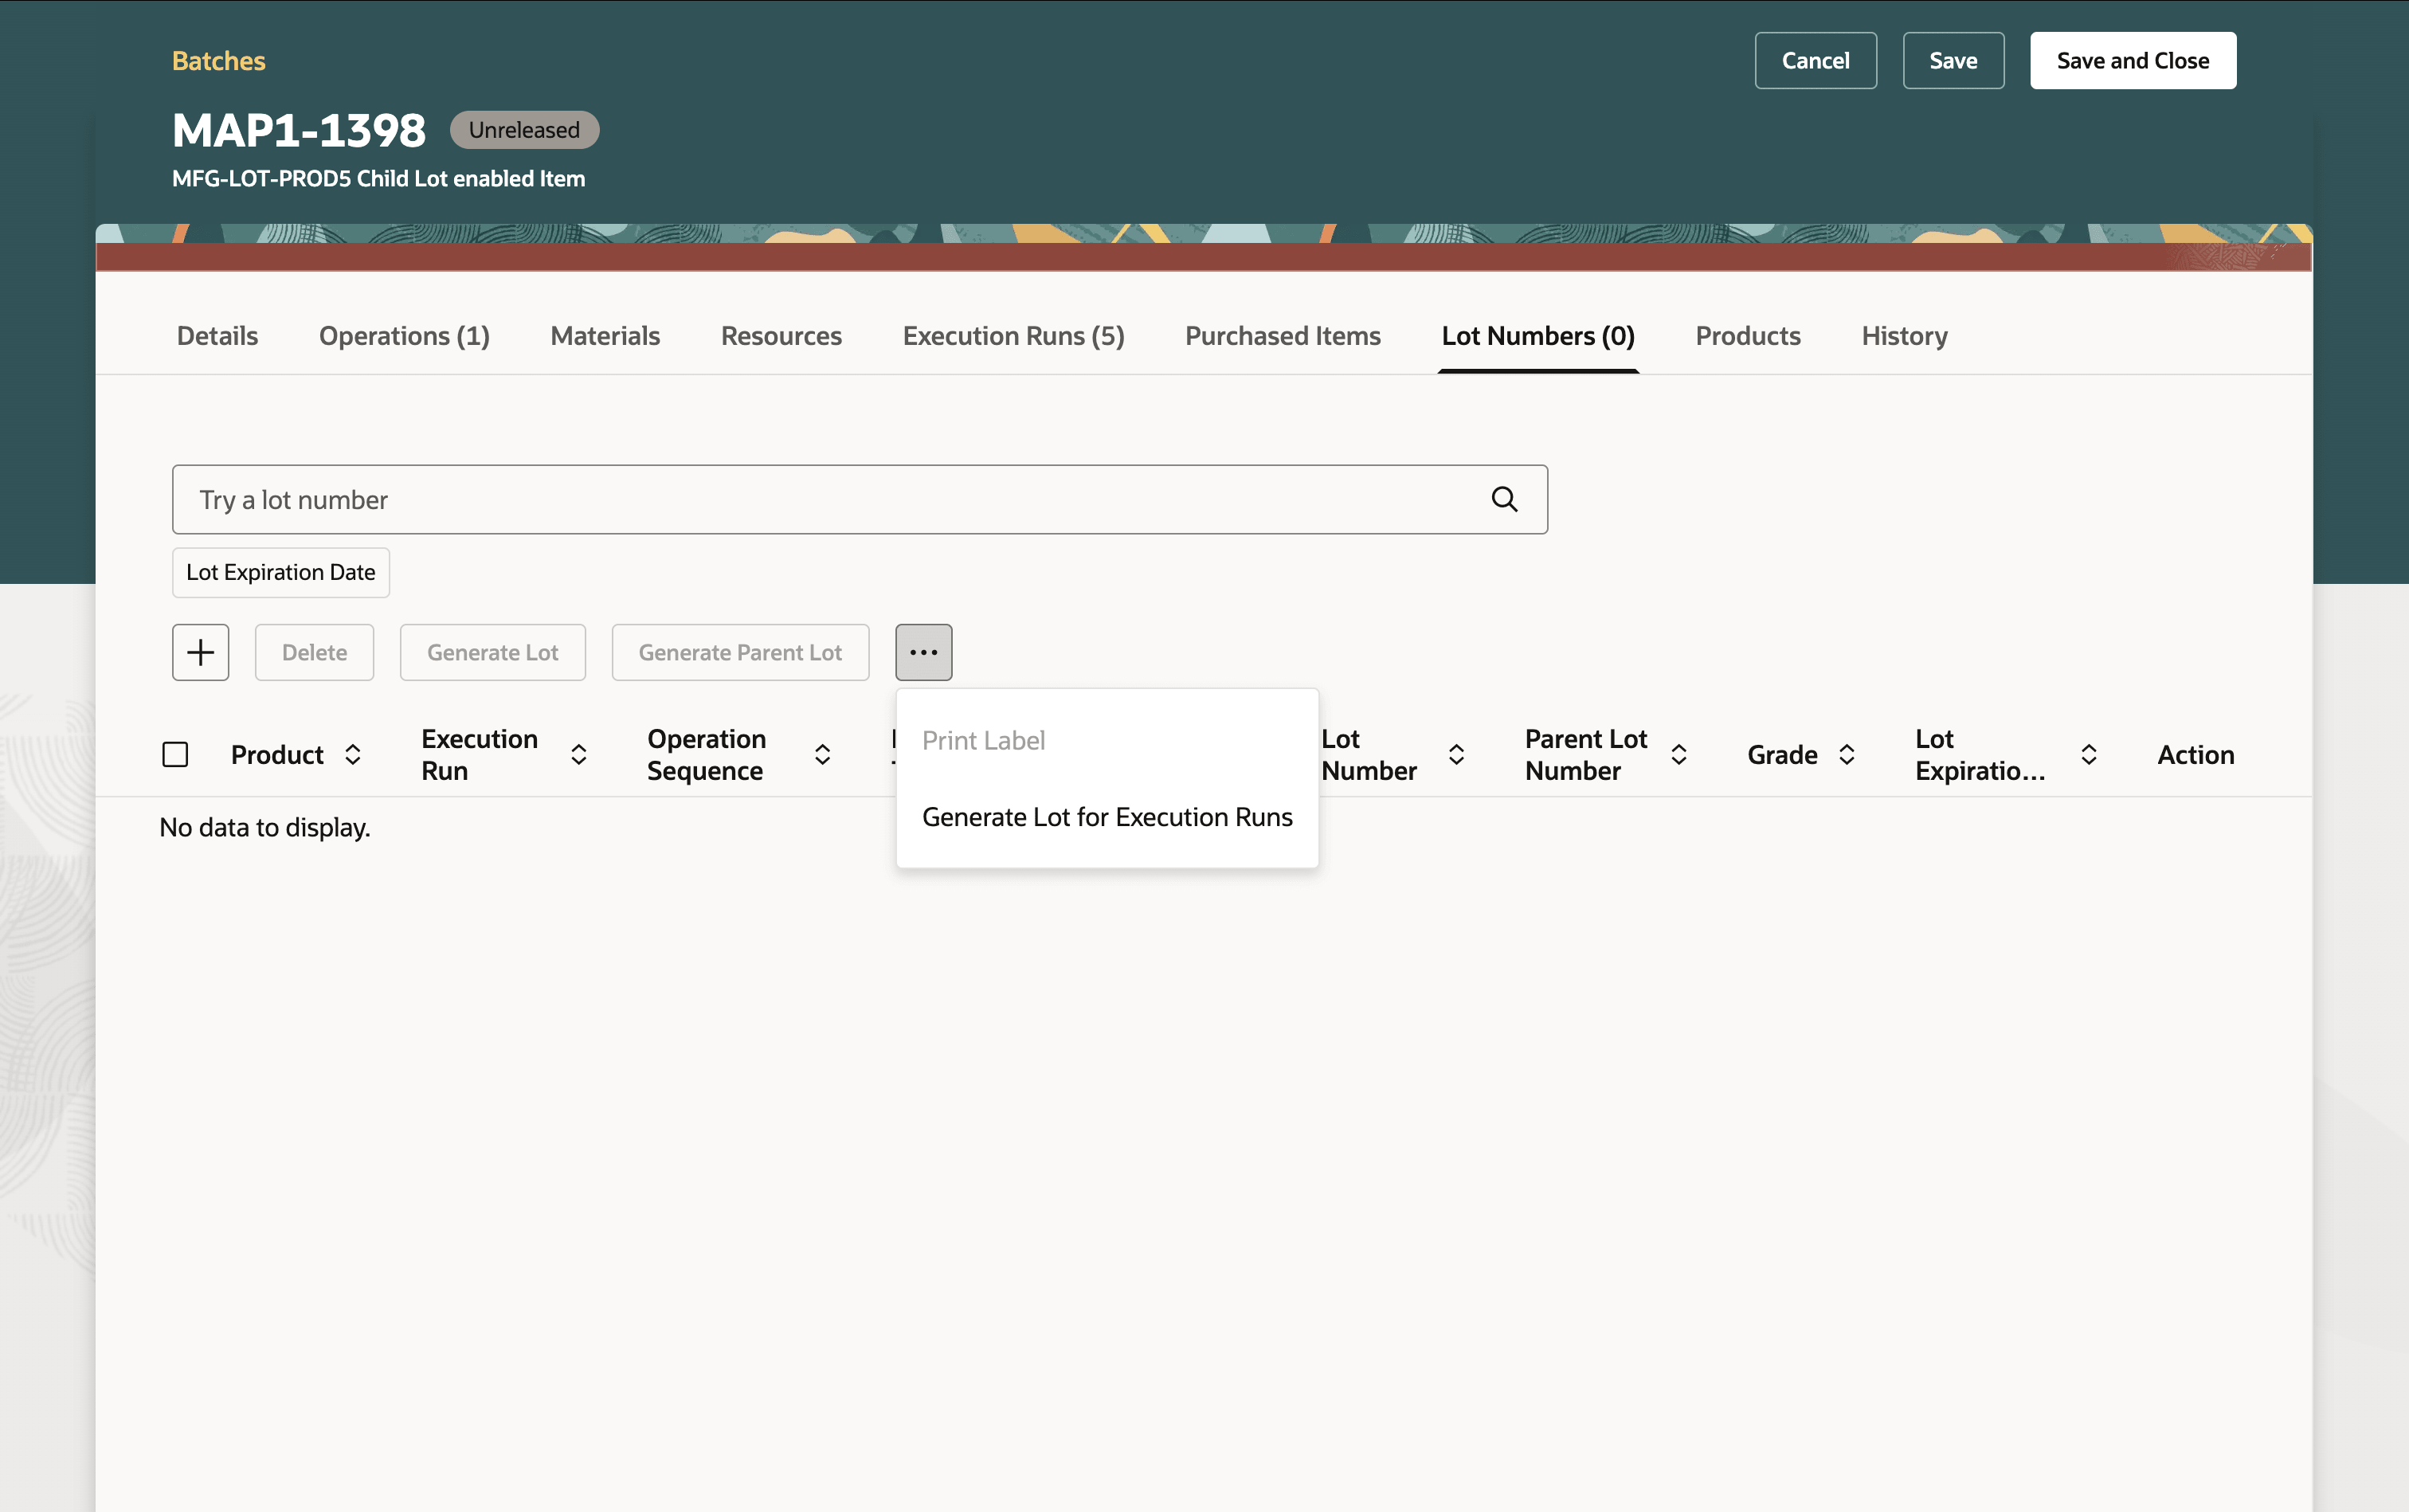Go to the Purchased Items tab

(1282, 336)
